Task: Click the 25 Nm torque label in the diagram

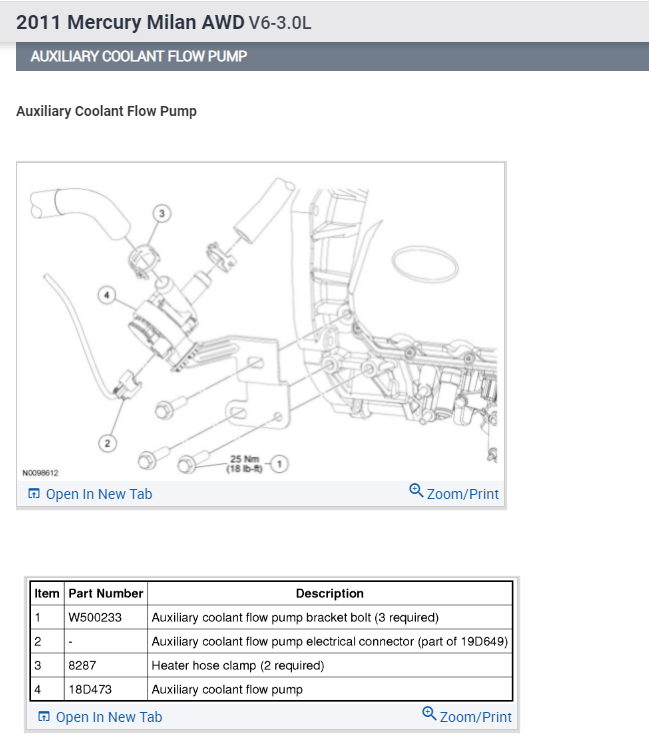Action: (x=244, y=463)
